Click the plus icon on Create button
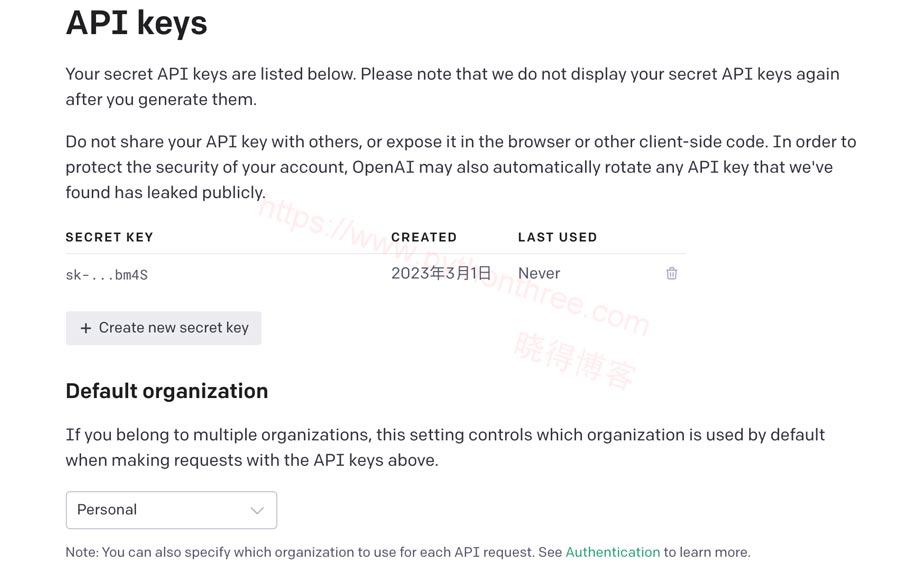This screenshot has width=900, height=584. pyautogui.click(x=86, y=328)
